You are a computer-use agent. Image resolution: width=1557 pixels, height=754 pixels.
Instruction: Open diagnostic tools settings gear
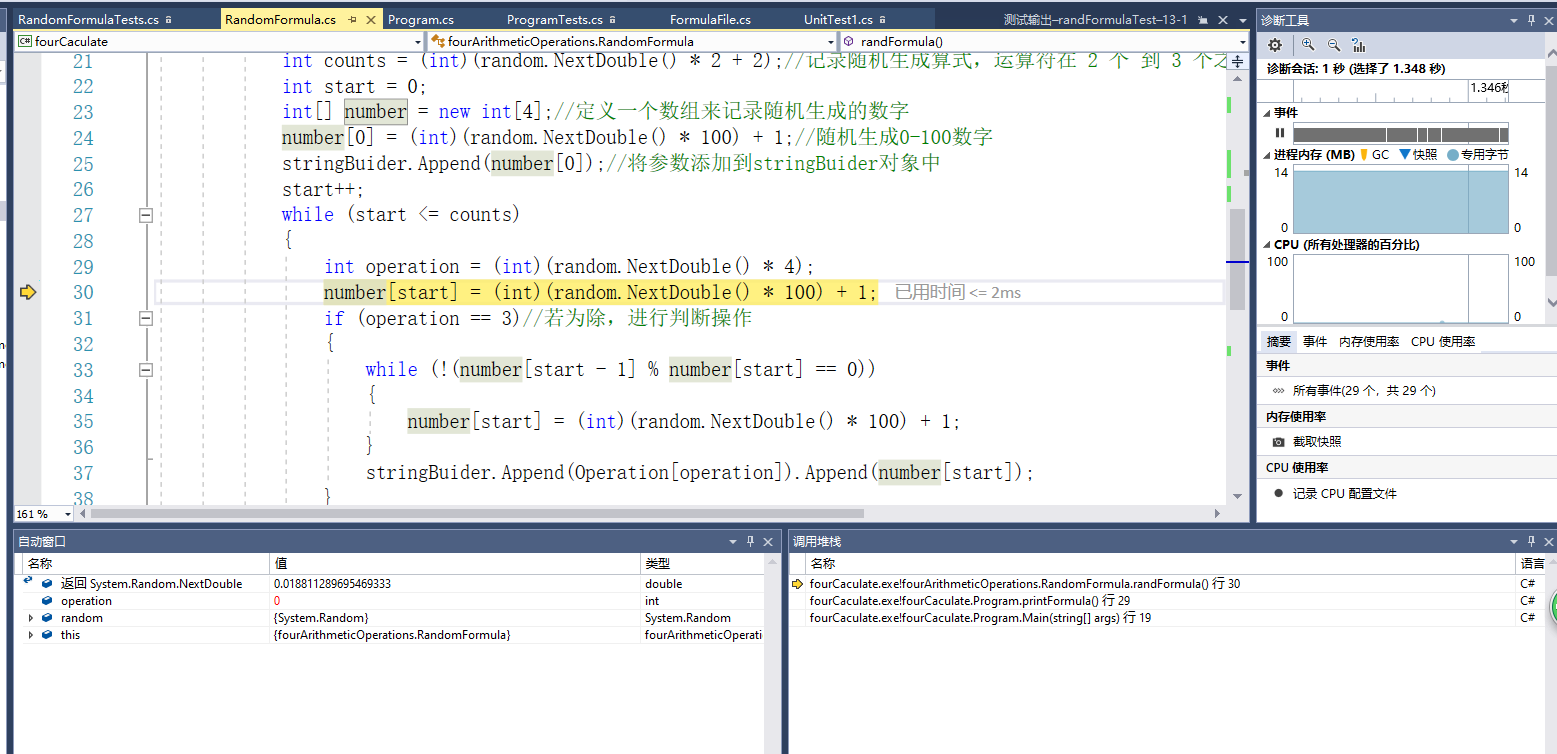pos(1274,45)
